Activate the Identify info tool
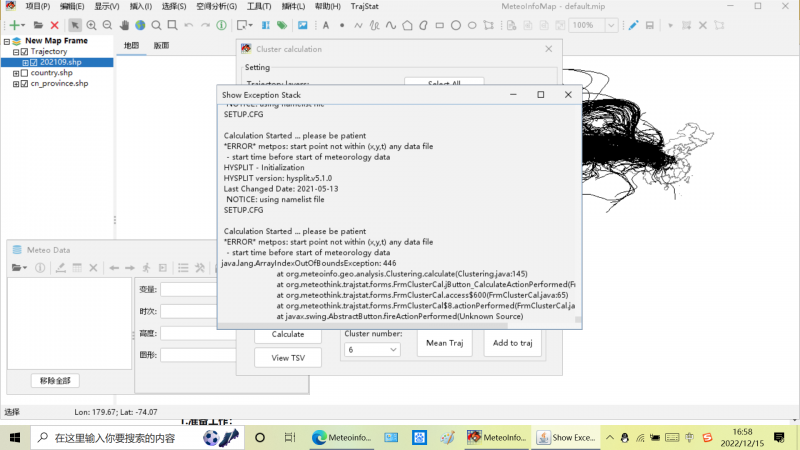Screen dimensions: 800x450 [x=221, y=24]
